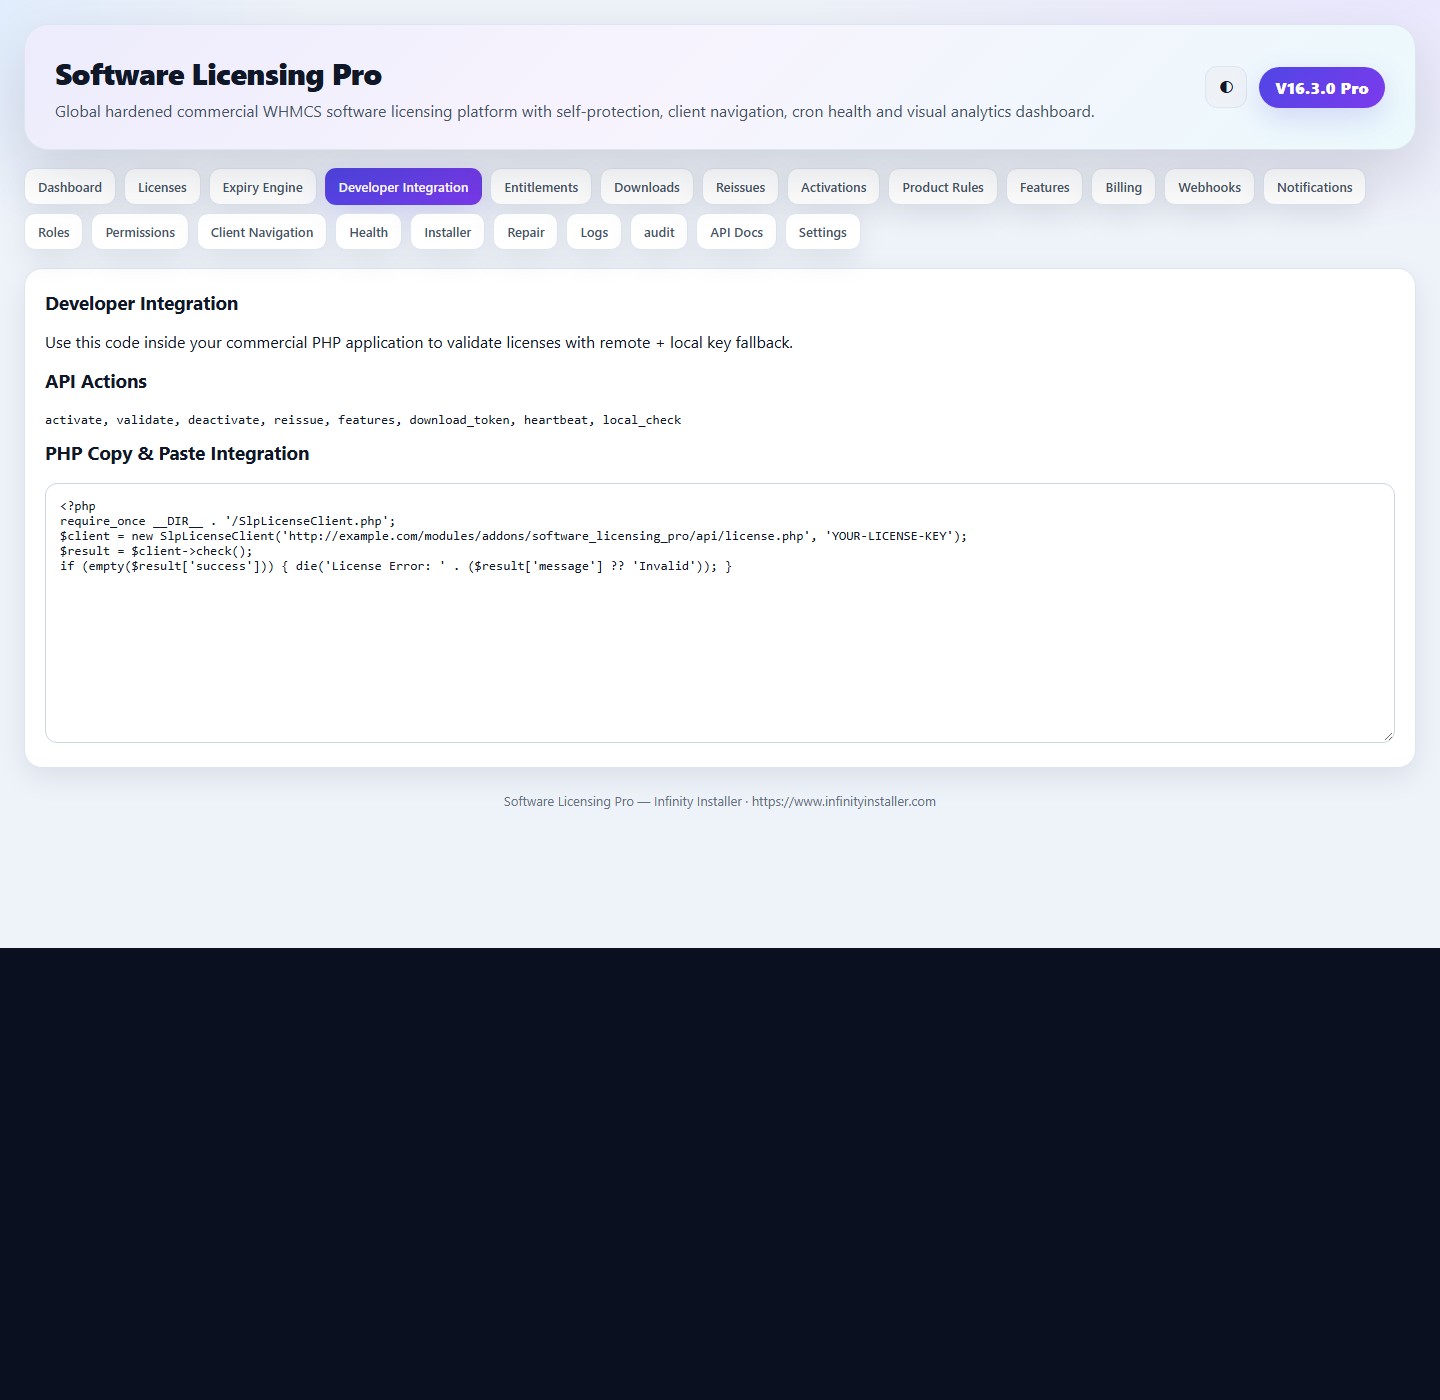Open the Roles tab
Viewport: 1440px width, 1400px height.
click(54, 232)
